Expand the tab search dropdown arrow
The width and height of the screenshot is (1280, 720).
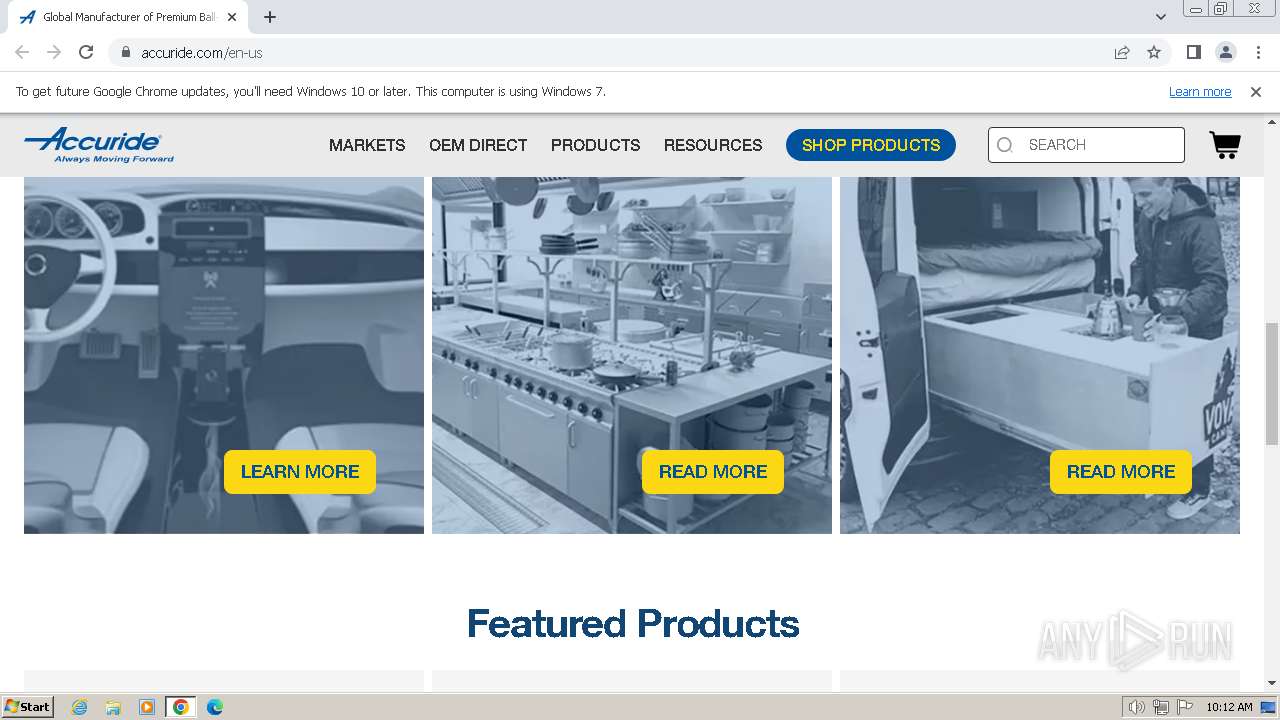click(1161, 16)
